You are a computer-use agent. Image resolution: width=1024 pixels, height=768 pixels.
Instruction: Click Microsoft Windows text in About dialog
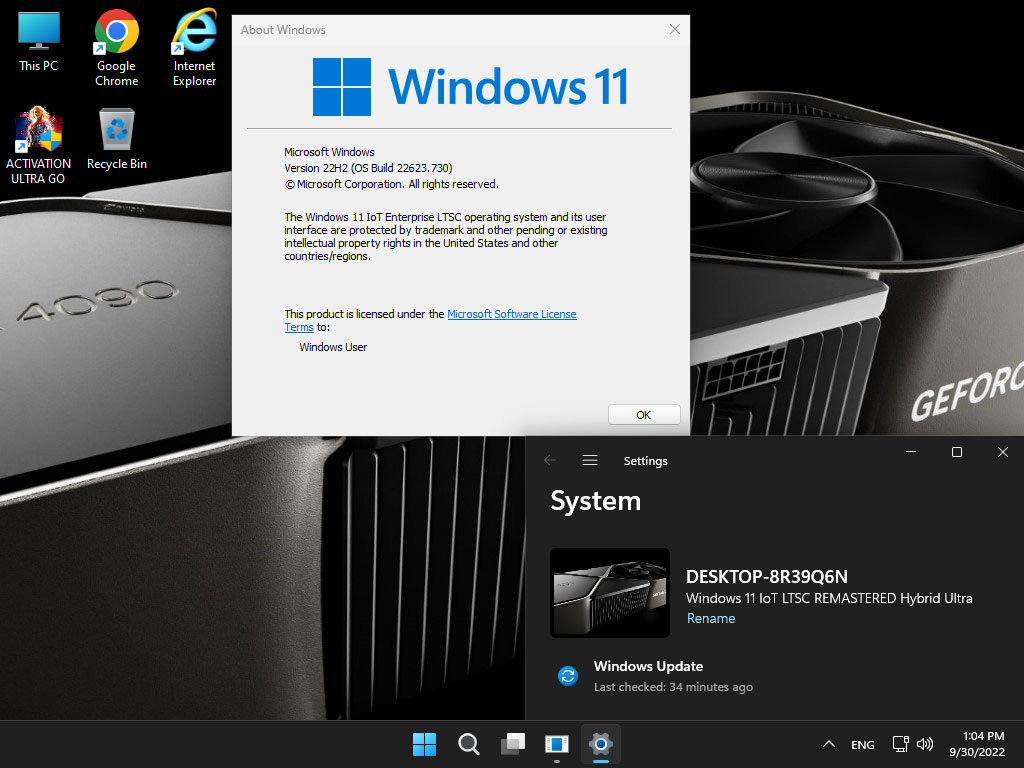click(329, 152)
